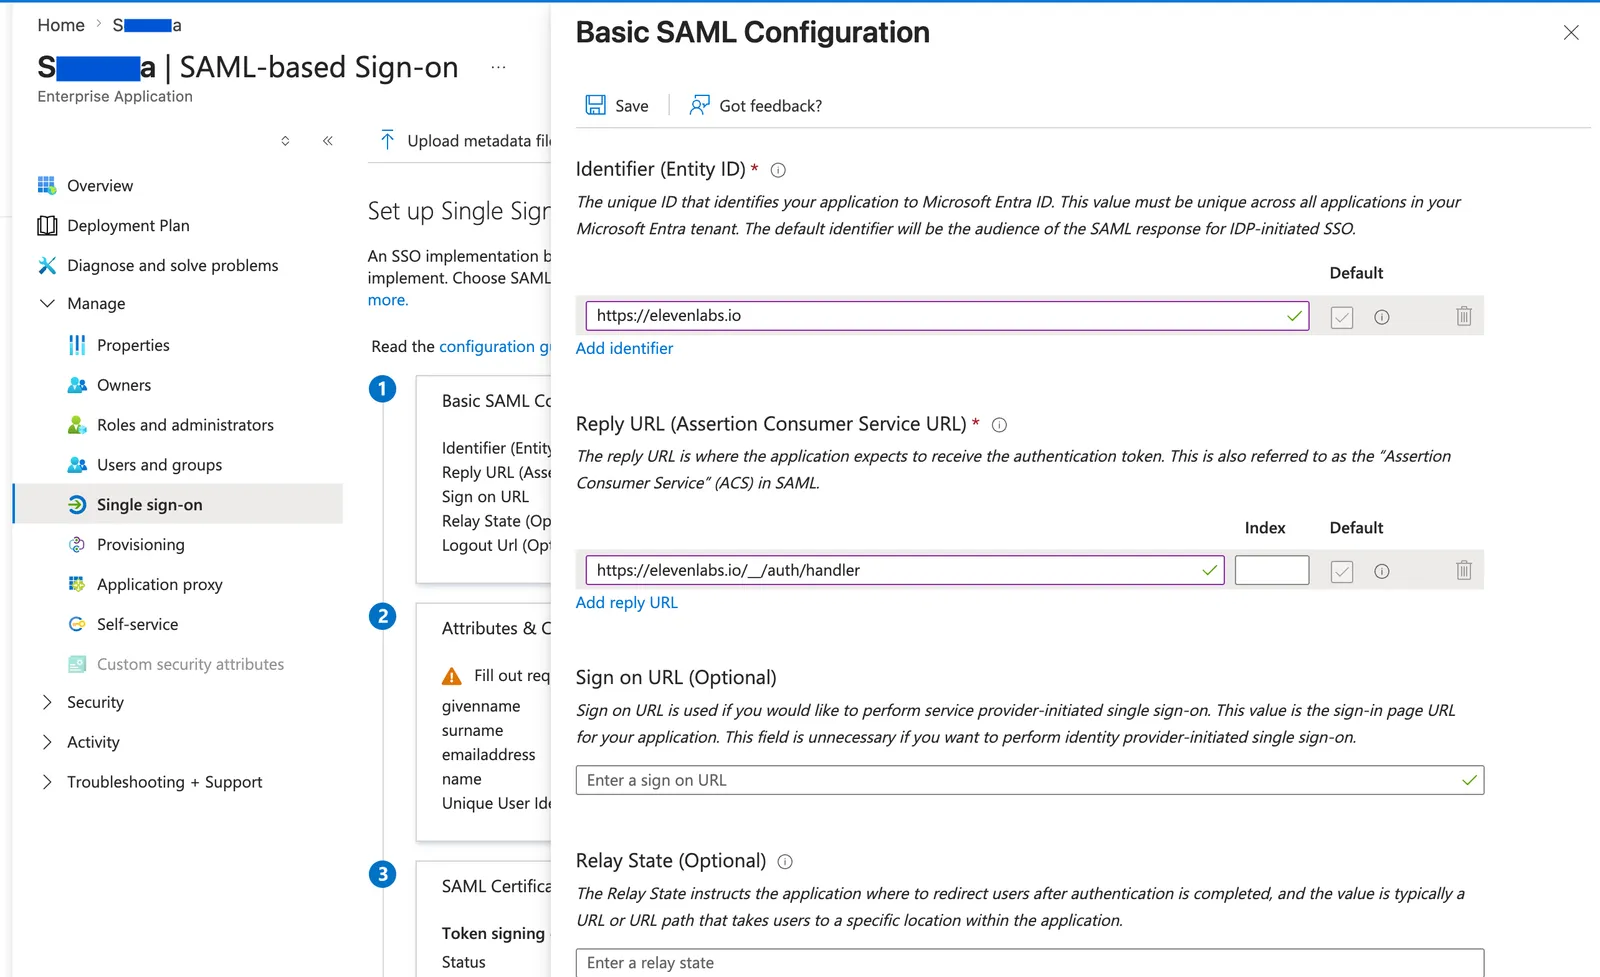Close the Basic SAML Configuration panel
Viewport: 1600px width, 977px height.
click(1571, 33)
